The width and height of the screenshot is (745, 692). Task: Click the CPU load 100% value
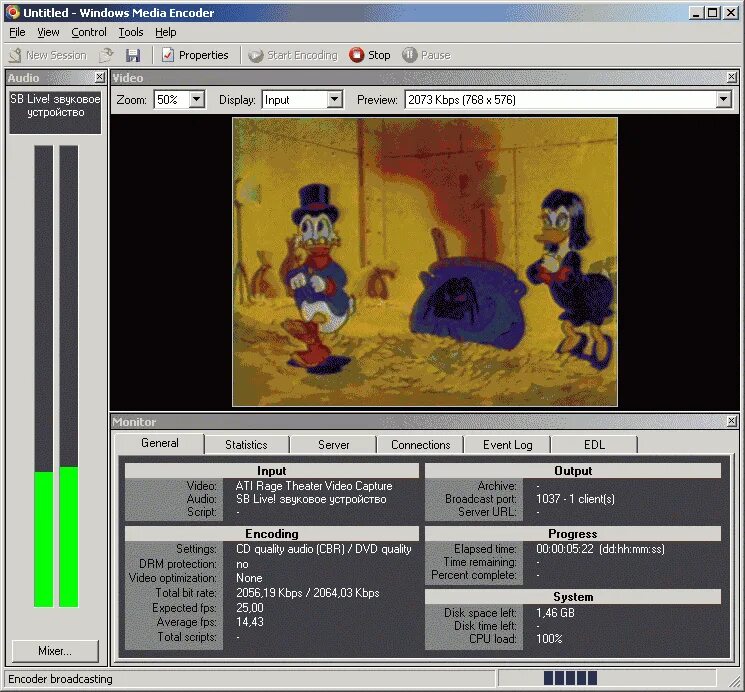point(549,639)
